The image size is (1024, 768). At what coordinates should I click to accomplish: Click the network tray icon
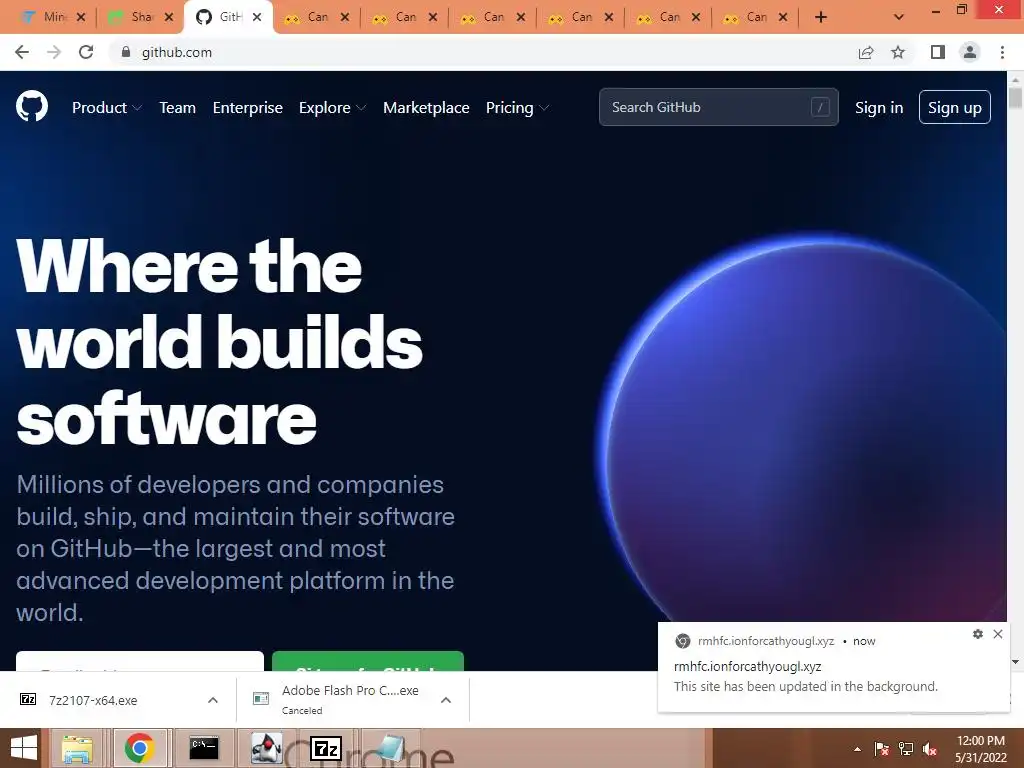pyautogui.click(x=906, y=749)
